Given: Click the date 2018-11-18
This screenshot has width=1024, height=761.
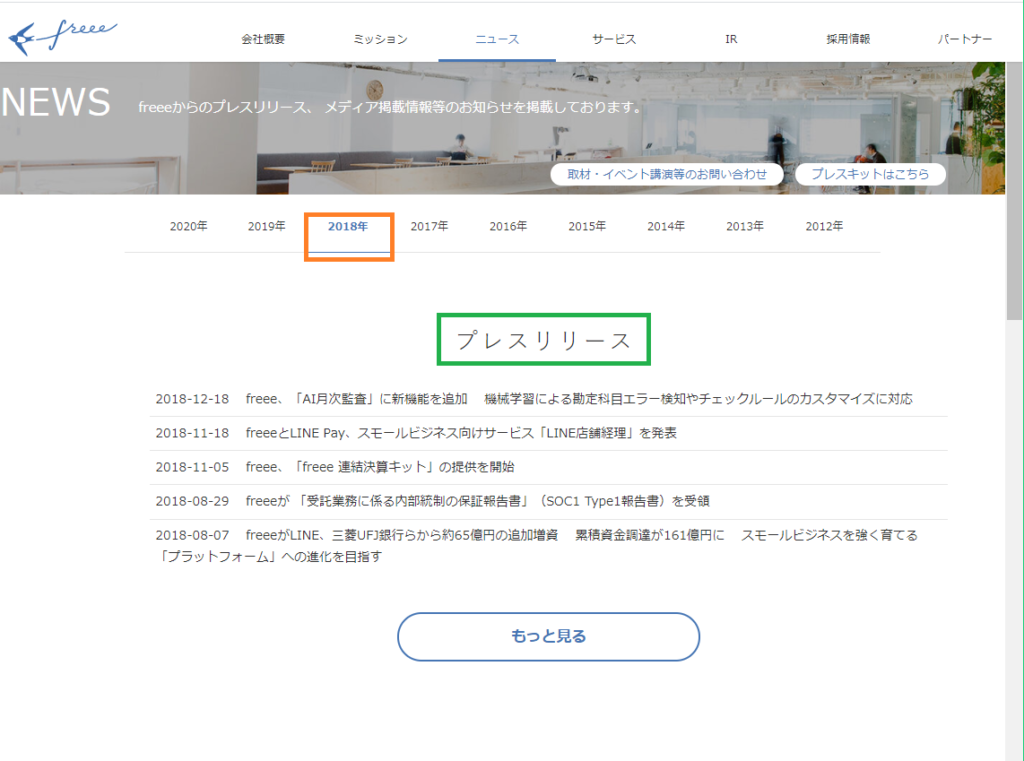Looking at the screenshot, I should [x=192, y=433].
